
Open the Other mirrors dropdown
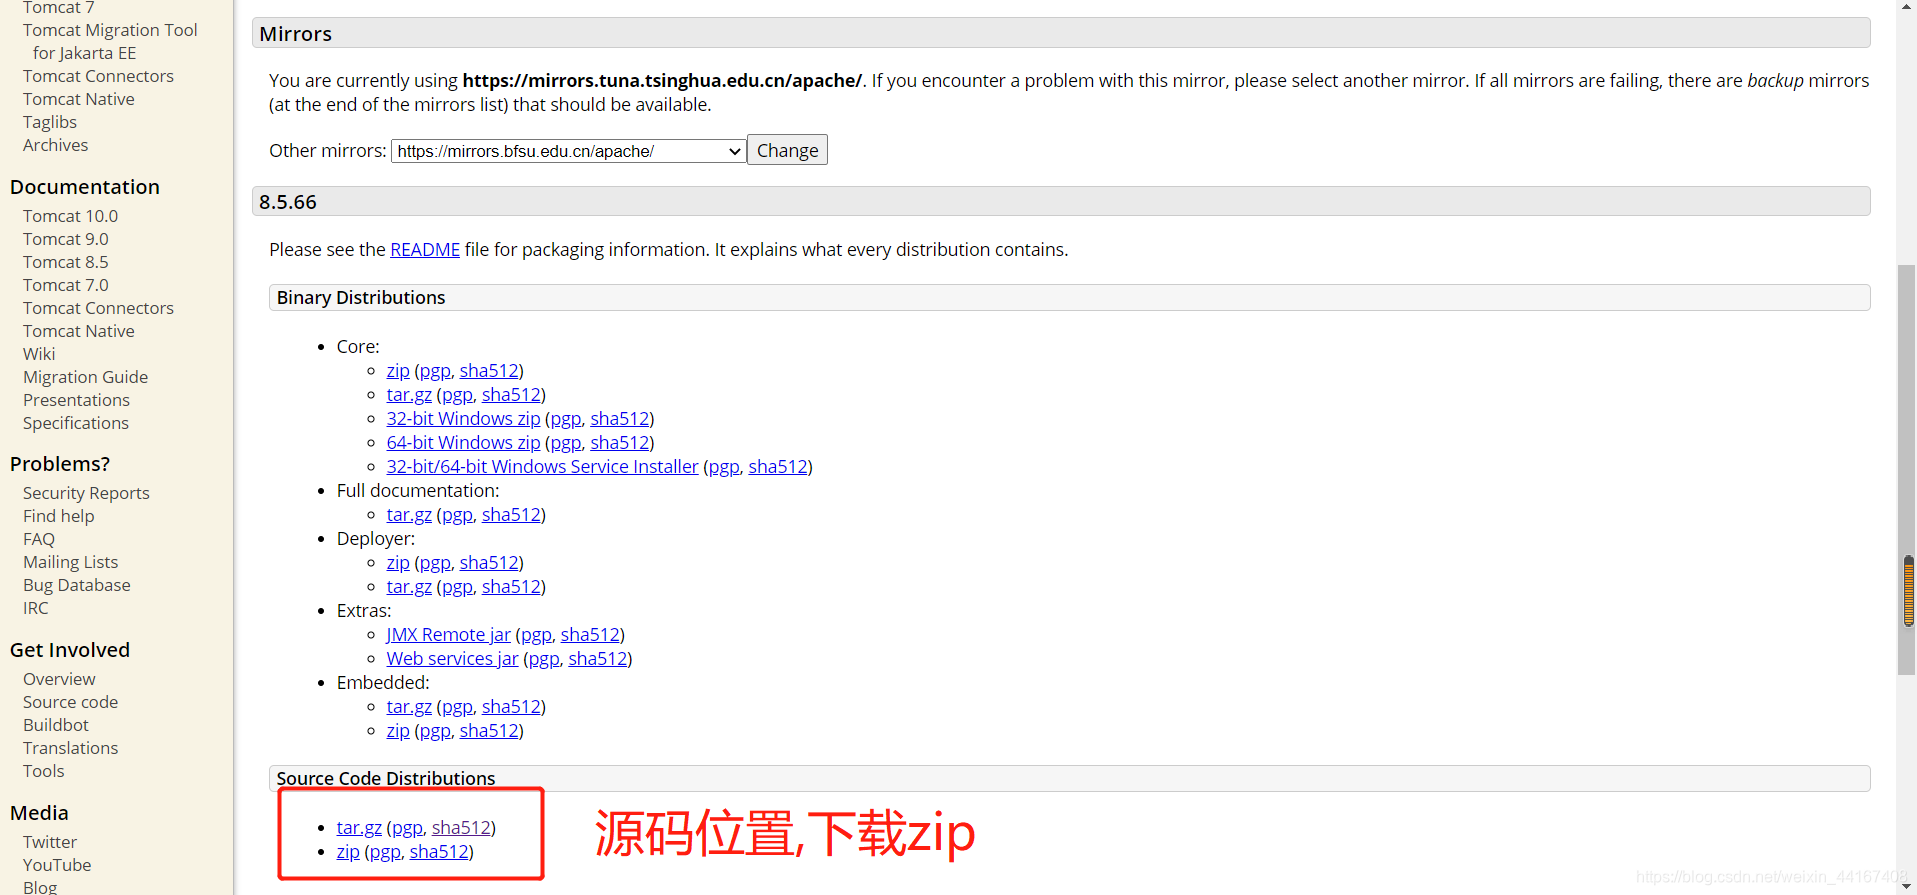click(x=568, y=151)
